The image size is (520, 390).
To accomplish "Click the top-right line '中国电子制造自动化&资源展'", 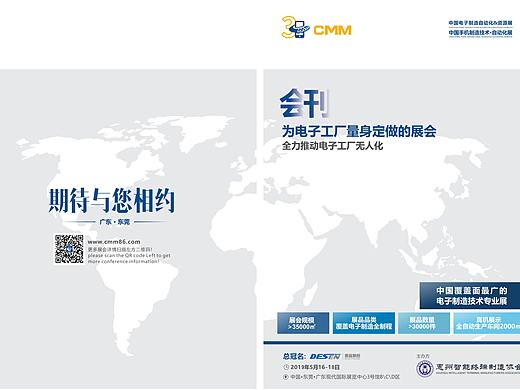I will pos(480,23).
